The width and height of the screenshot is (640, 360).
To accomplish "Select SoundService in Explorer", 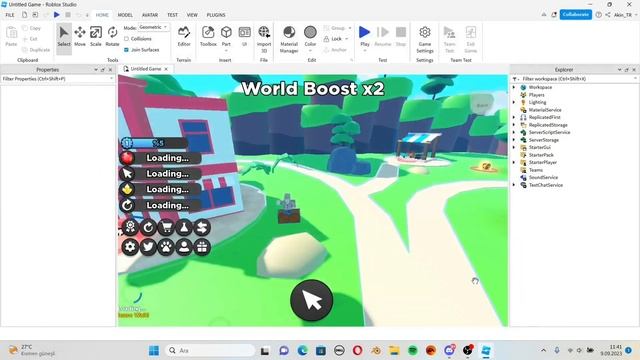I will [543, 178].
